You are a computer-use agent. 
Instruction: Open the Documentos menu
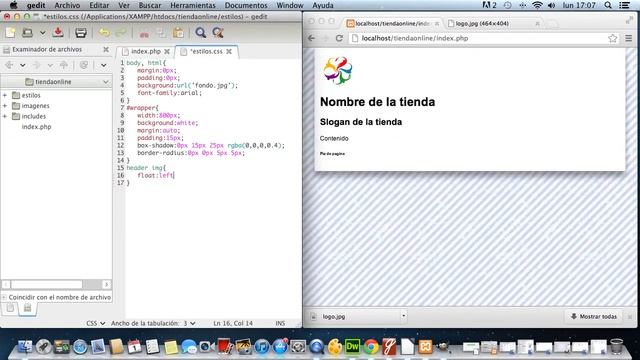tap(246, 5)
